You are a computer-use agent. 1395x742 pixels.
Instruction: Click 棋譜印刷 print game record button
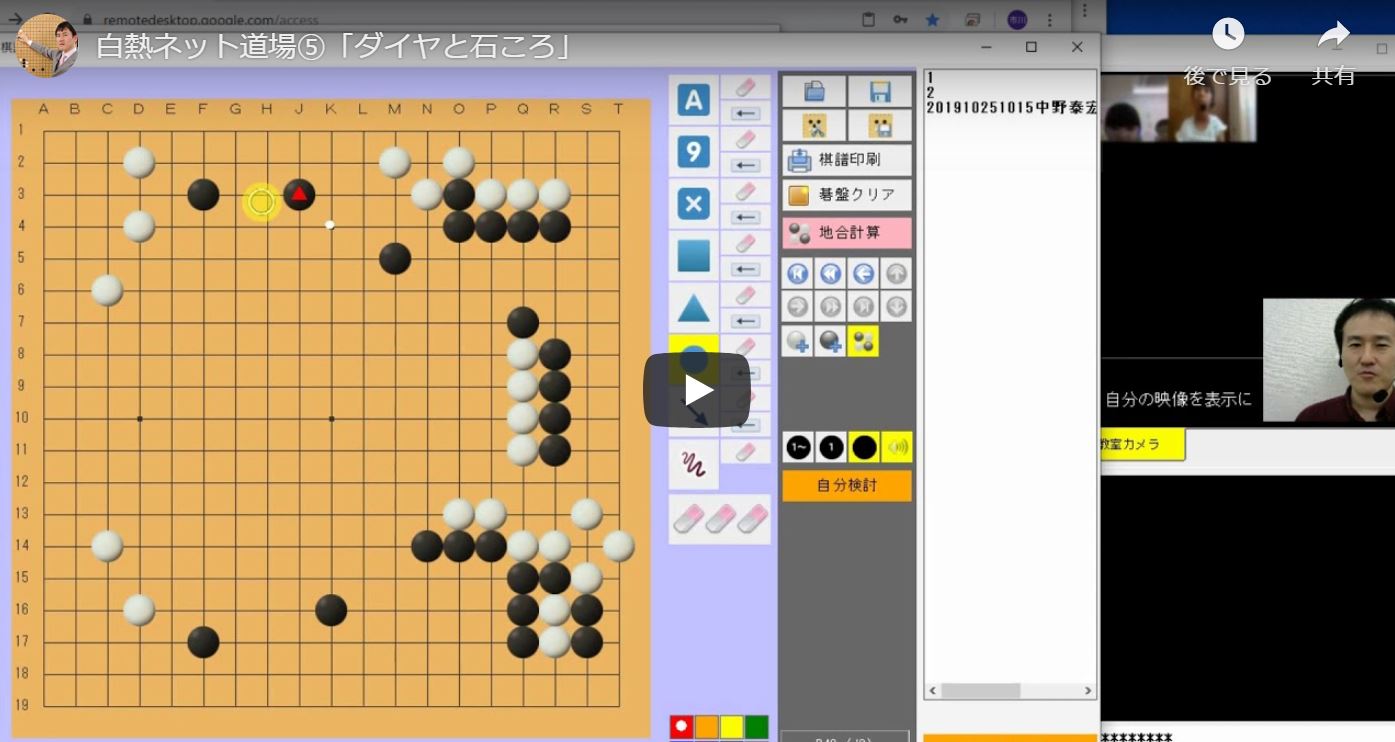click(x=847, y=160)
